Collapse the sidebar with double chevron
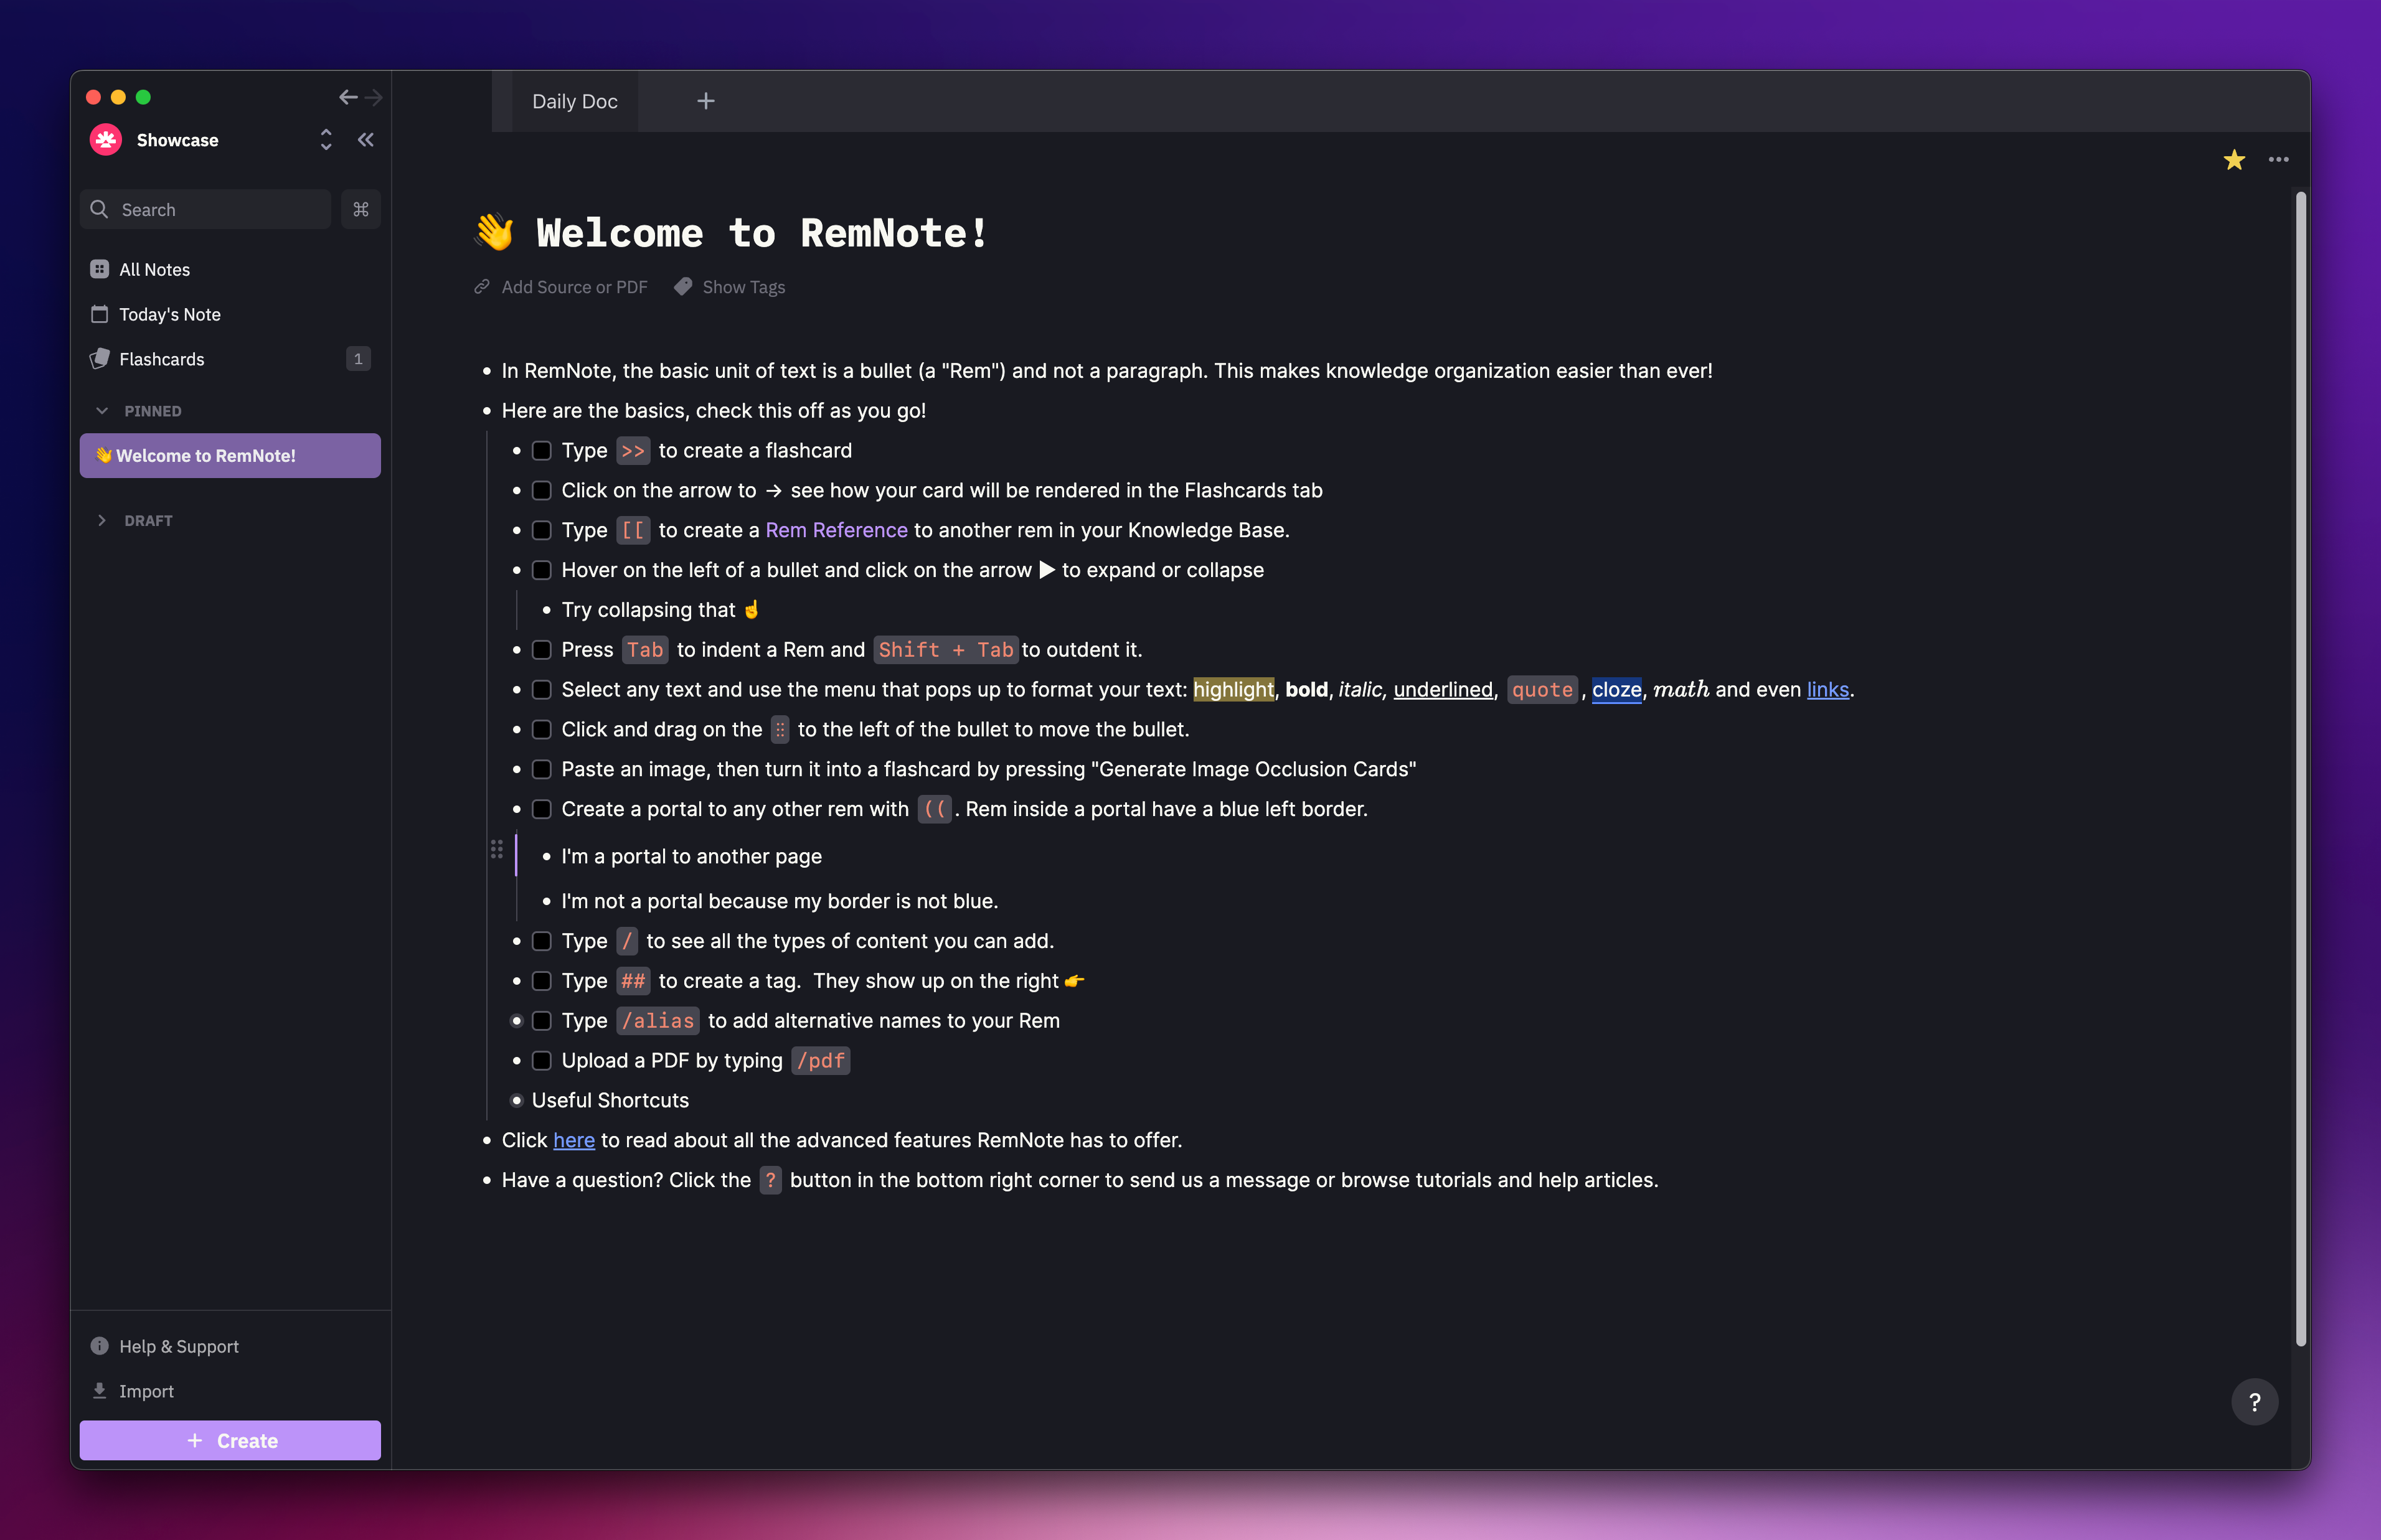 pyautogui.click(x=366, y=140)
